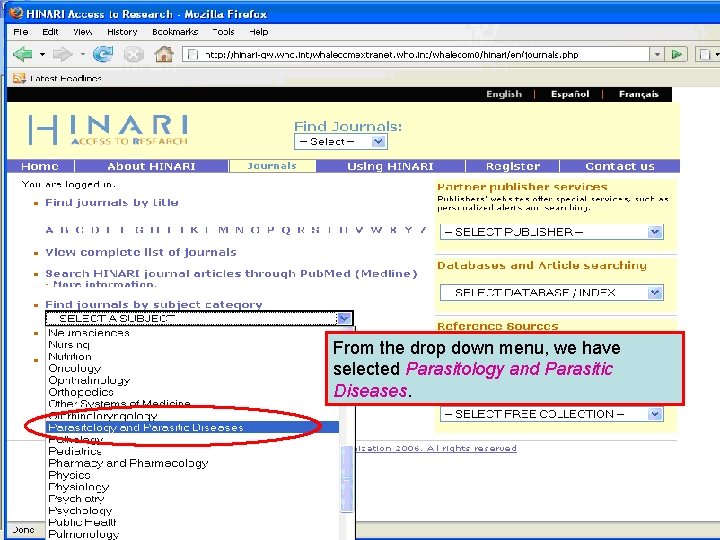Expand the SELECT FREE COLLECTION dropdown

coord(551,414)
